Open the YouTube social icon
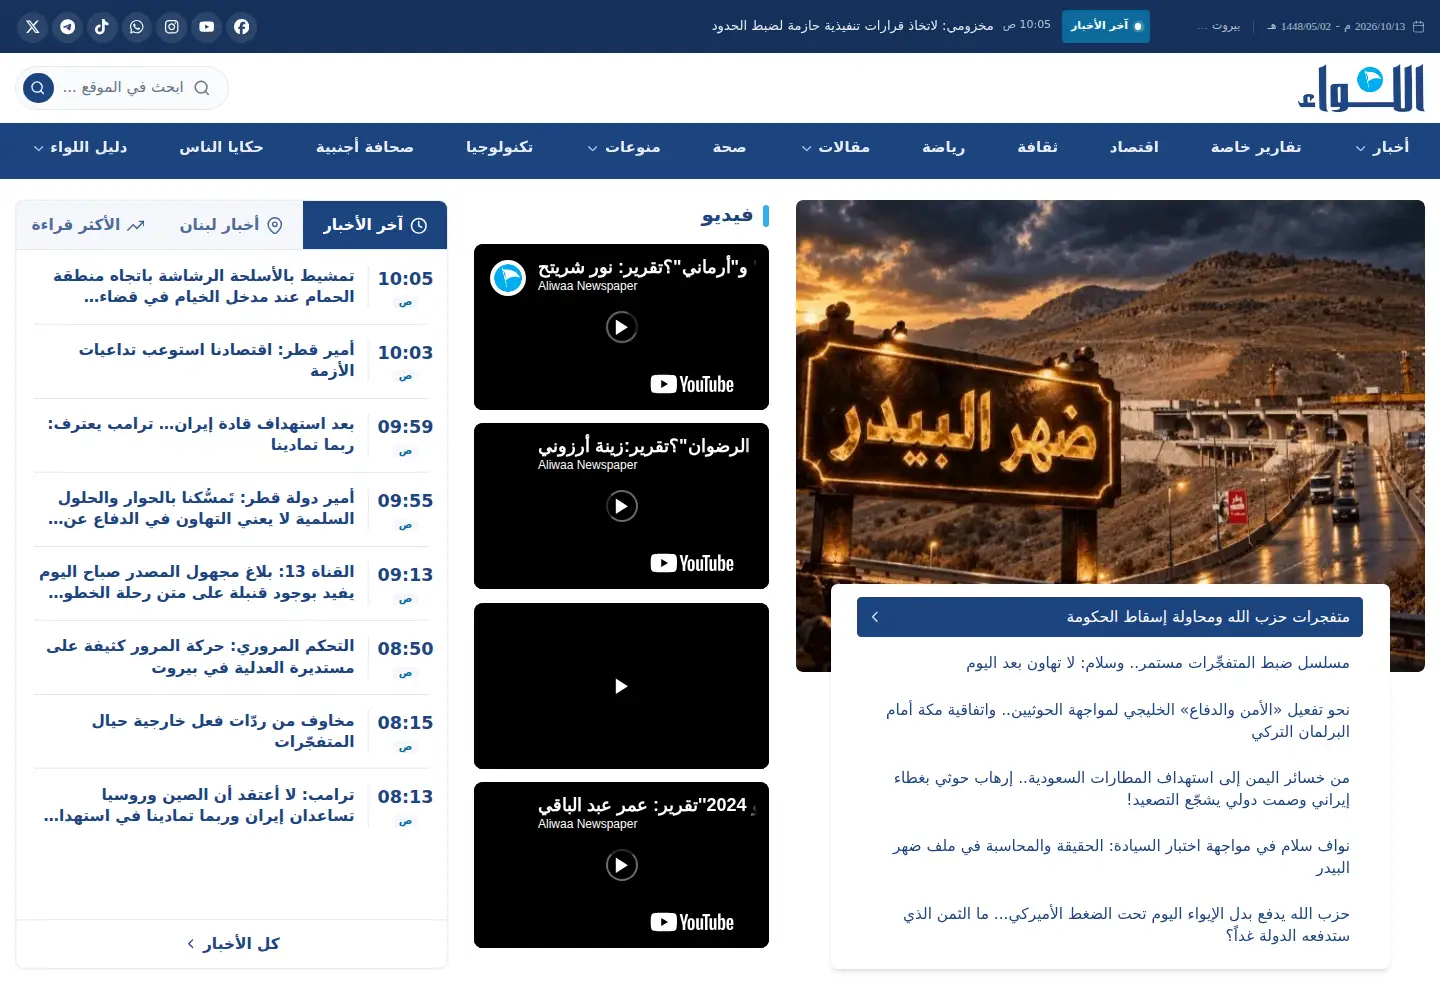 click(207, 27)
